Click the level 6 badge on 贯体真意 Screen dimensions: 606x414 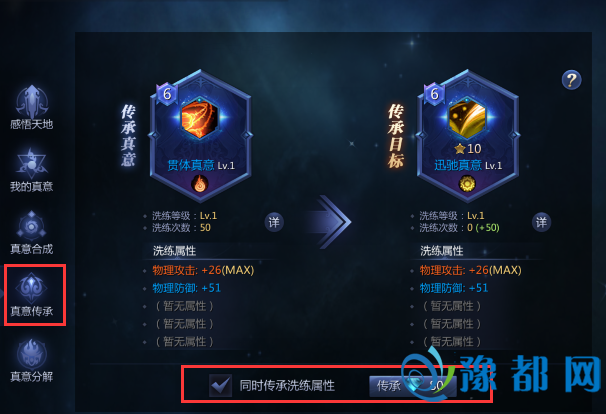[x=167, y=94]
